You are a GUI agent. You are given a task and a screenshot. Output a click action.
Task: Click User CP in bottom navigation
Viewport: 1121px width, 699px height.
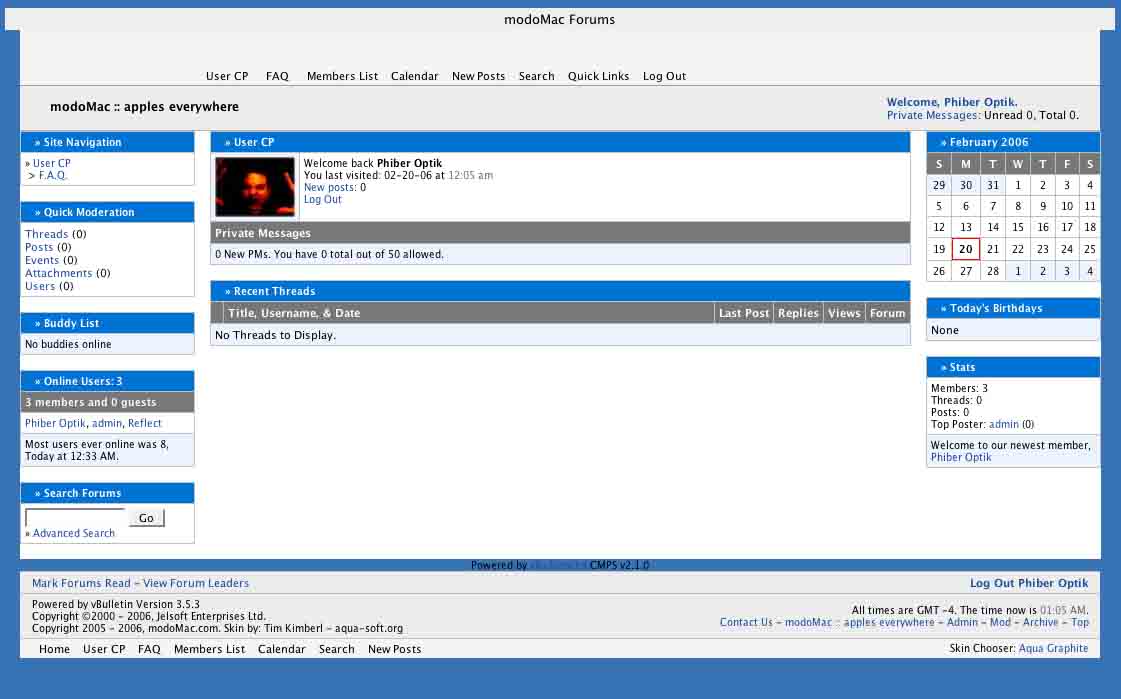(104, 649)
